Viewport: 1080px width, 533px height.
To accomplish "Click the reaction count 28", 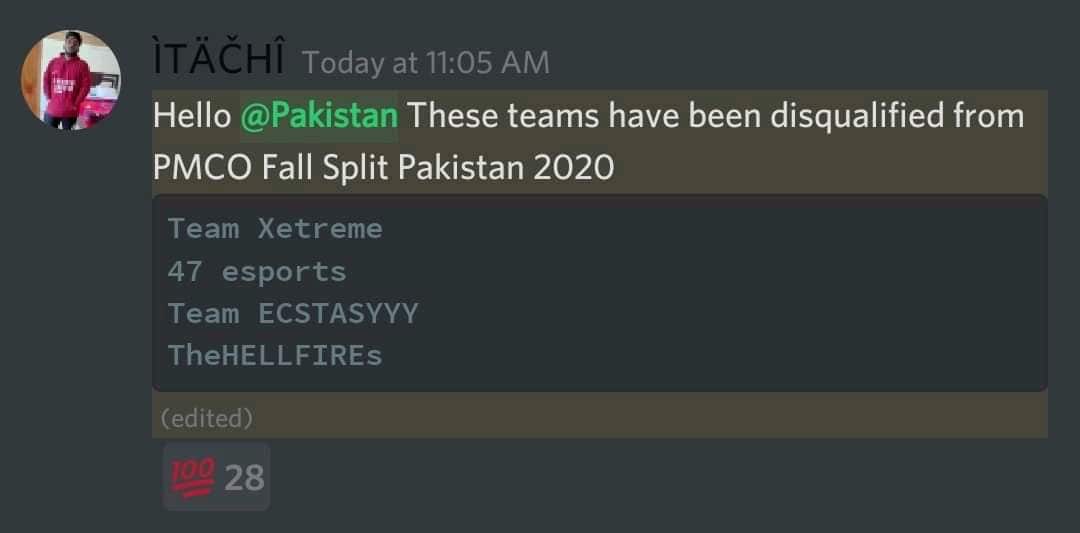I will click(245, 478).
